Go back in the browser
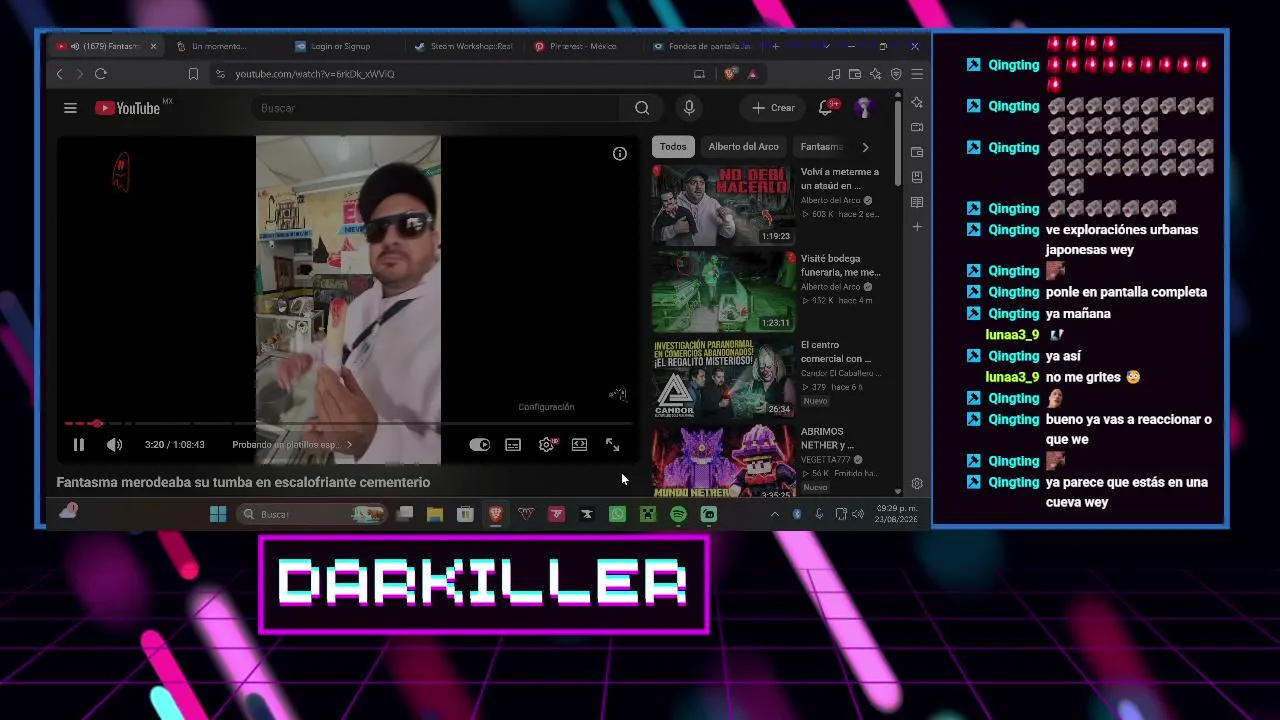Viewport: 1280px width, 720px height. [59, 74]
